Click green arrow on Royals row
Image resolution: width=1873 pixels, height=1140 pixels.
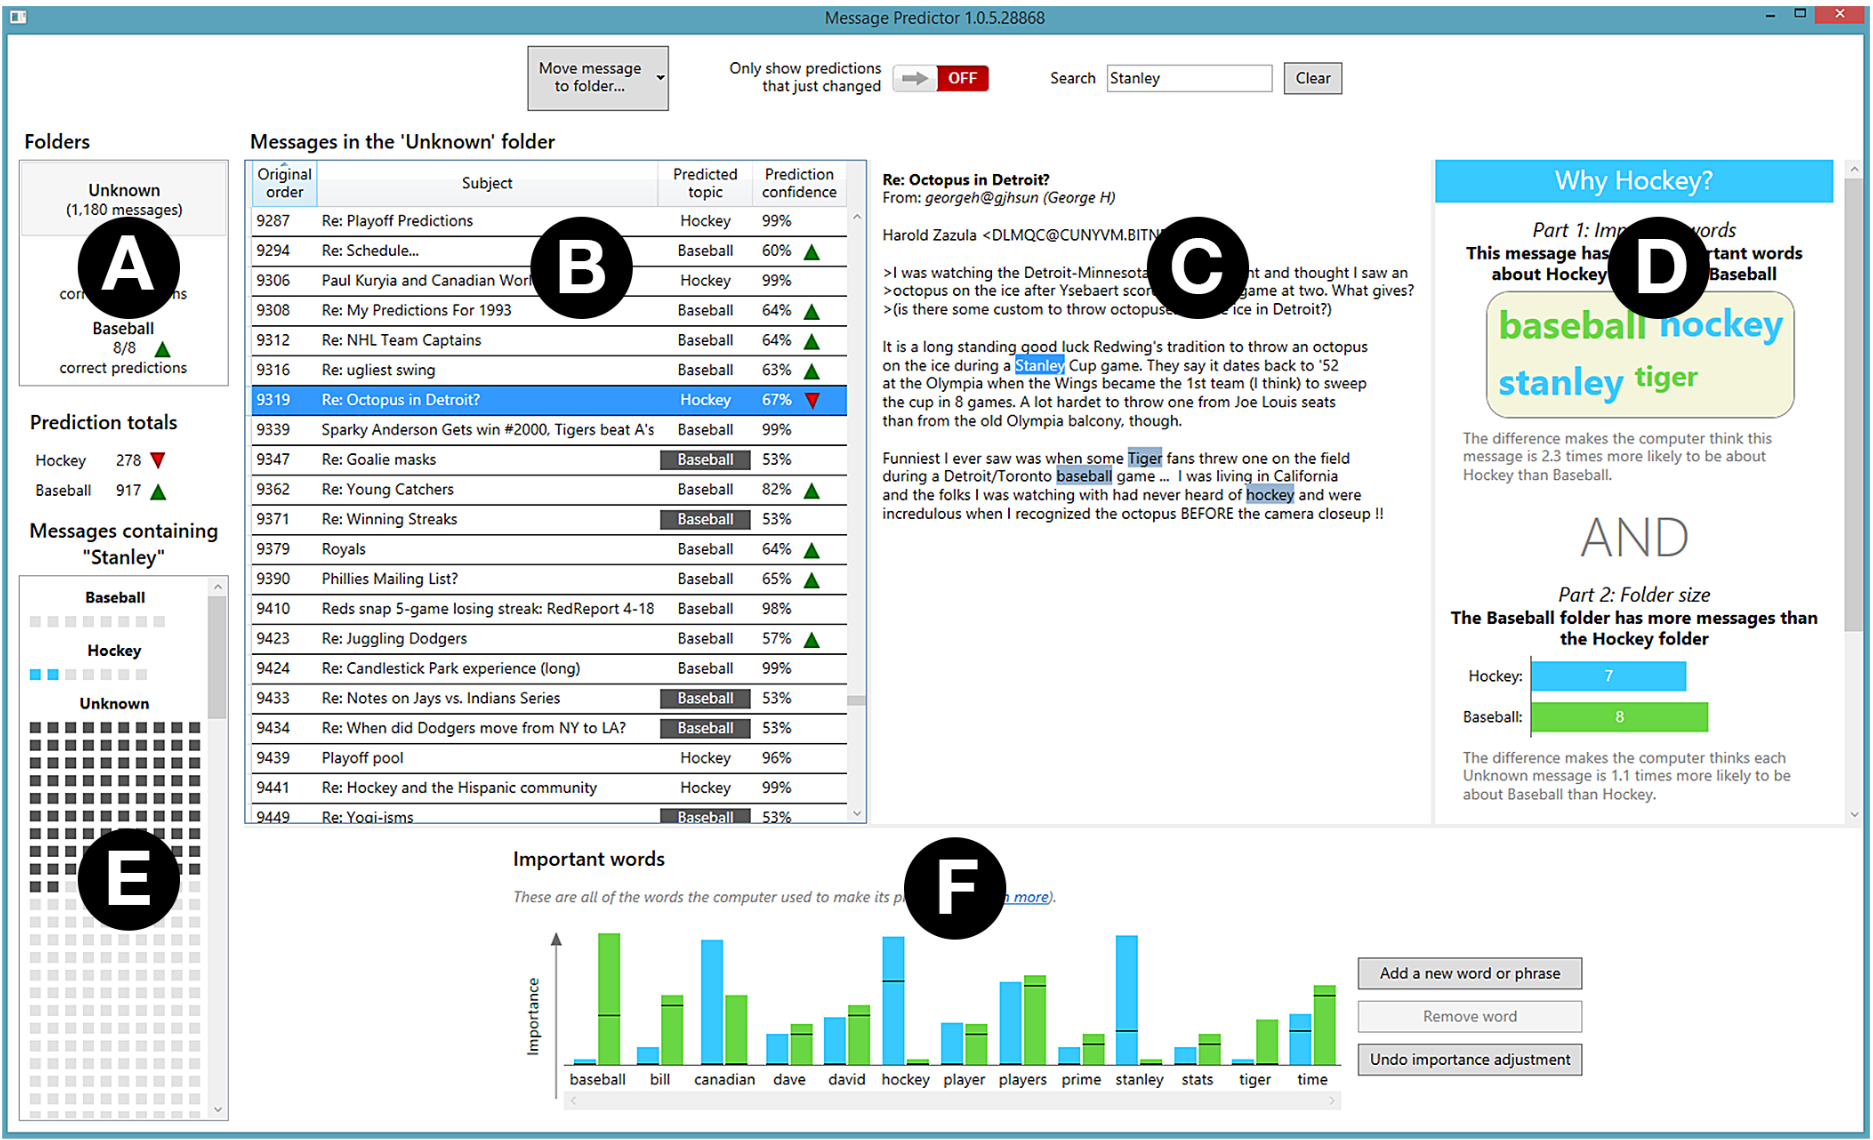[812, 550]
